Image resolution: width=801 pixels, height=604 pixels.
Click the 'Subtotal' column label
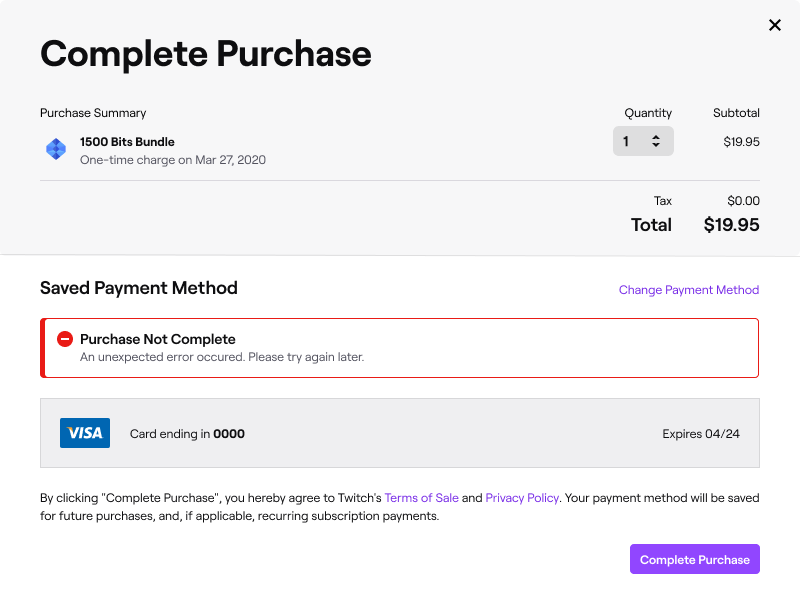pos(736,113)
